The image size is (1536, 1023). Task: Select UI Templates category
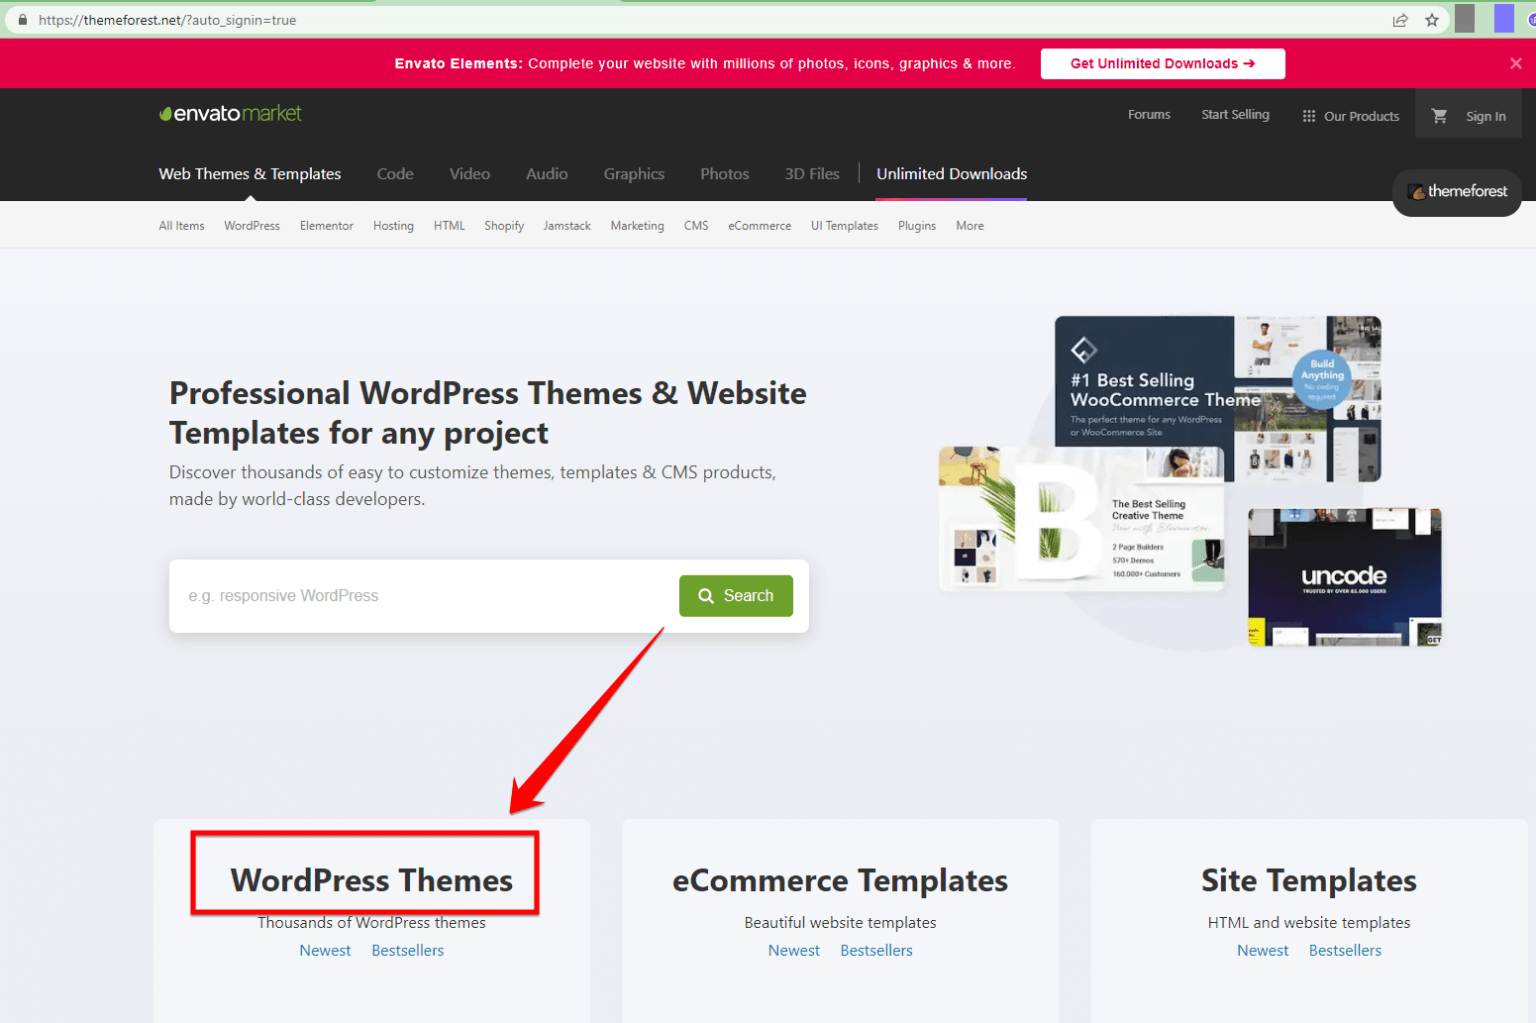pos(844,226)
